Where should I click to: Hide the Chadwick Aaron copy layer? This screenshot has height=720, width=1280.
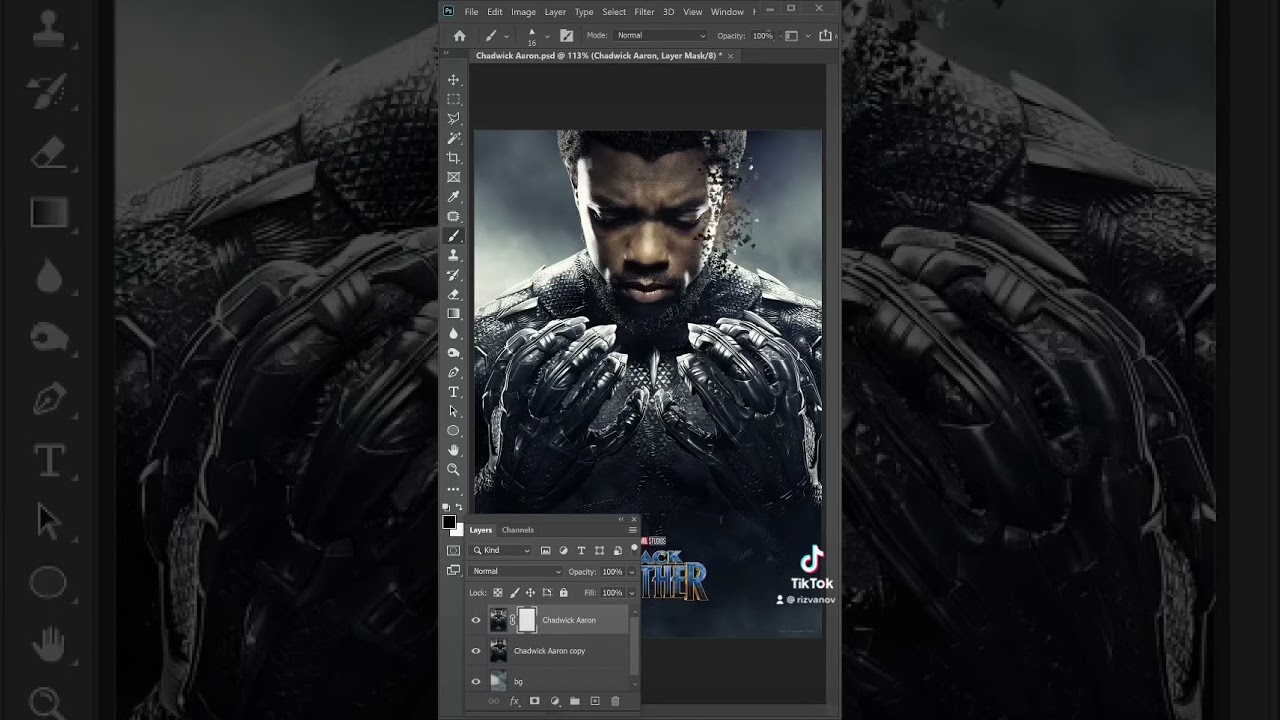476,651
